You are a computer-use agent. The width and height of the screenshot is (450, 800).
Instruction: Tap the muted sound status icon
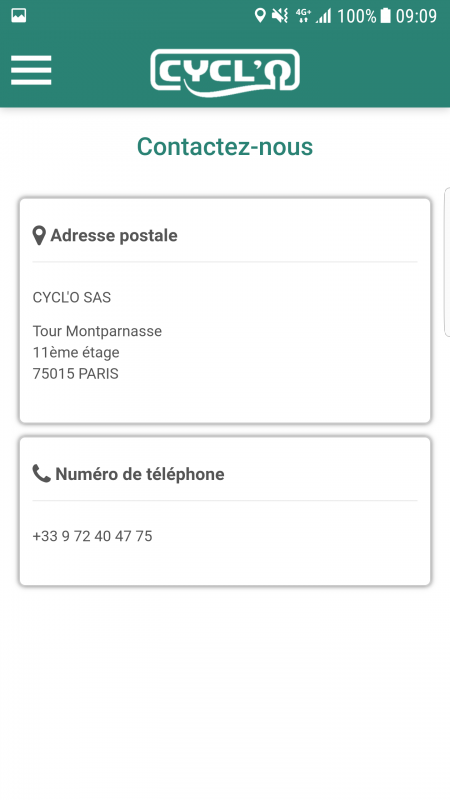click(x=280, y=16)
